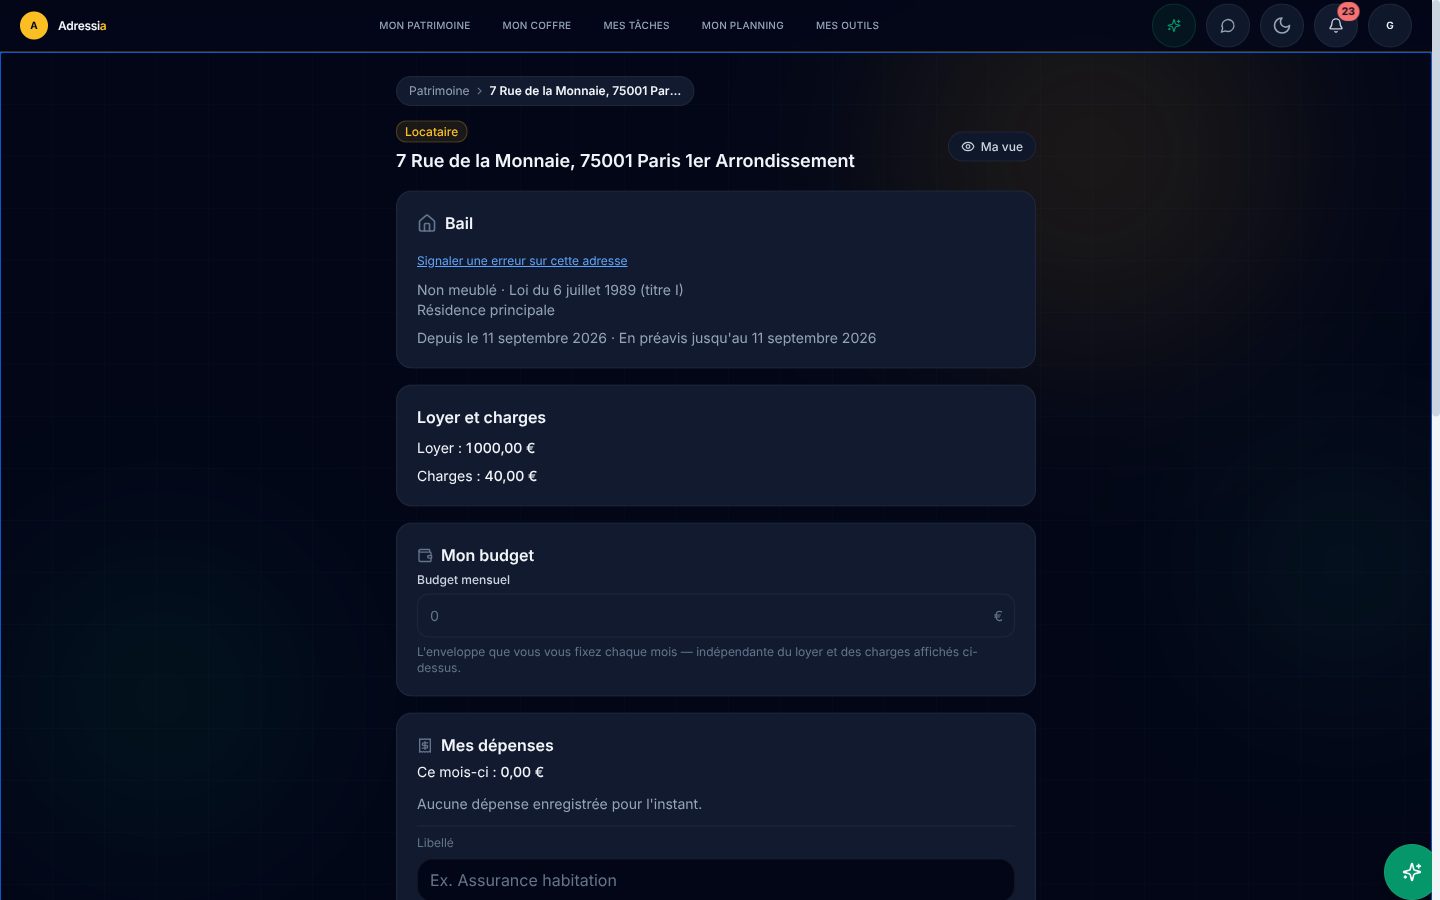Expand Mes Outils menu
1440x900 pixels.
848,26
